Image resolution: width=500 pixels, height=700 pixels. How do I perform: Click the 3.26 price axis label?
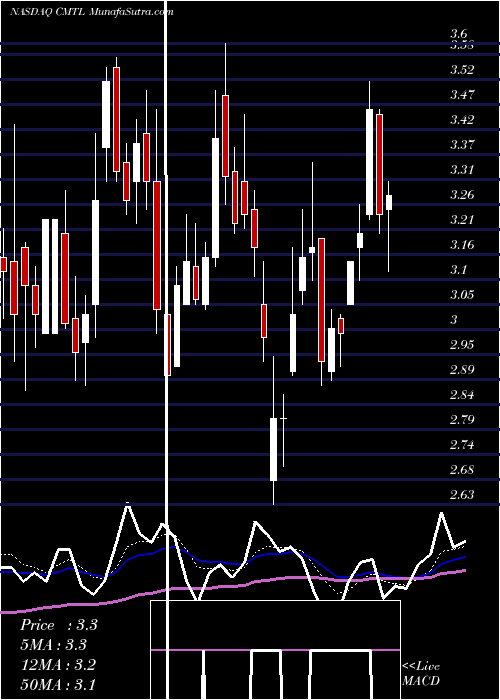click(462, 195)
